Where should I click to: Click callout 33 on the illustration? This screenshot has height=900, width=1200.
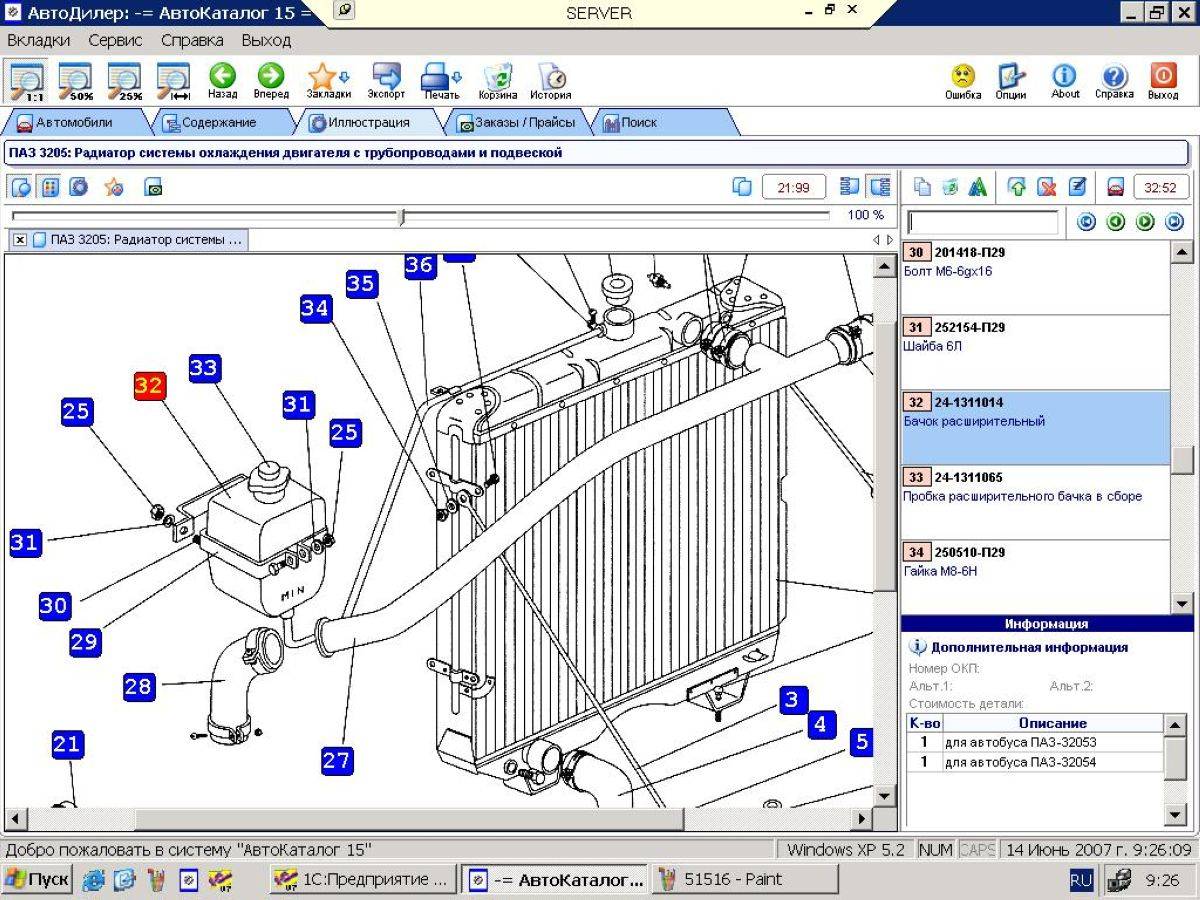pos(203,368)
